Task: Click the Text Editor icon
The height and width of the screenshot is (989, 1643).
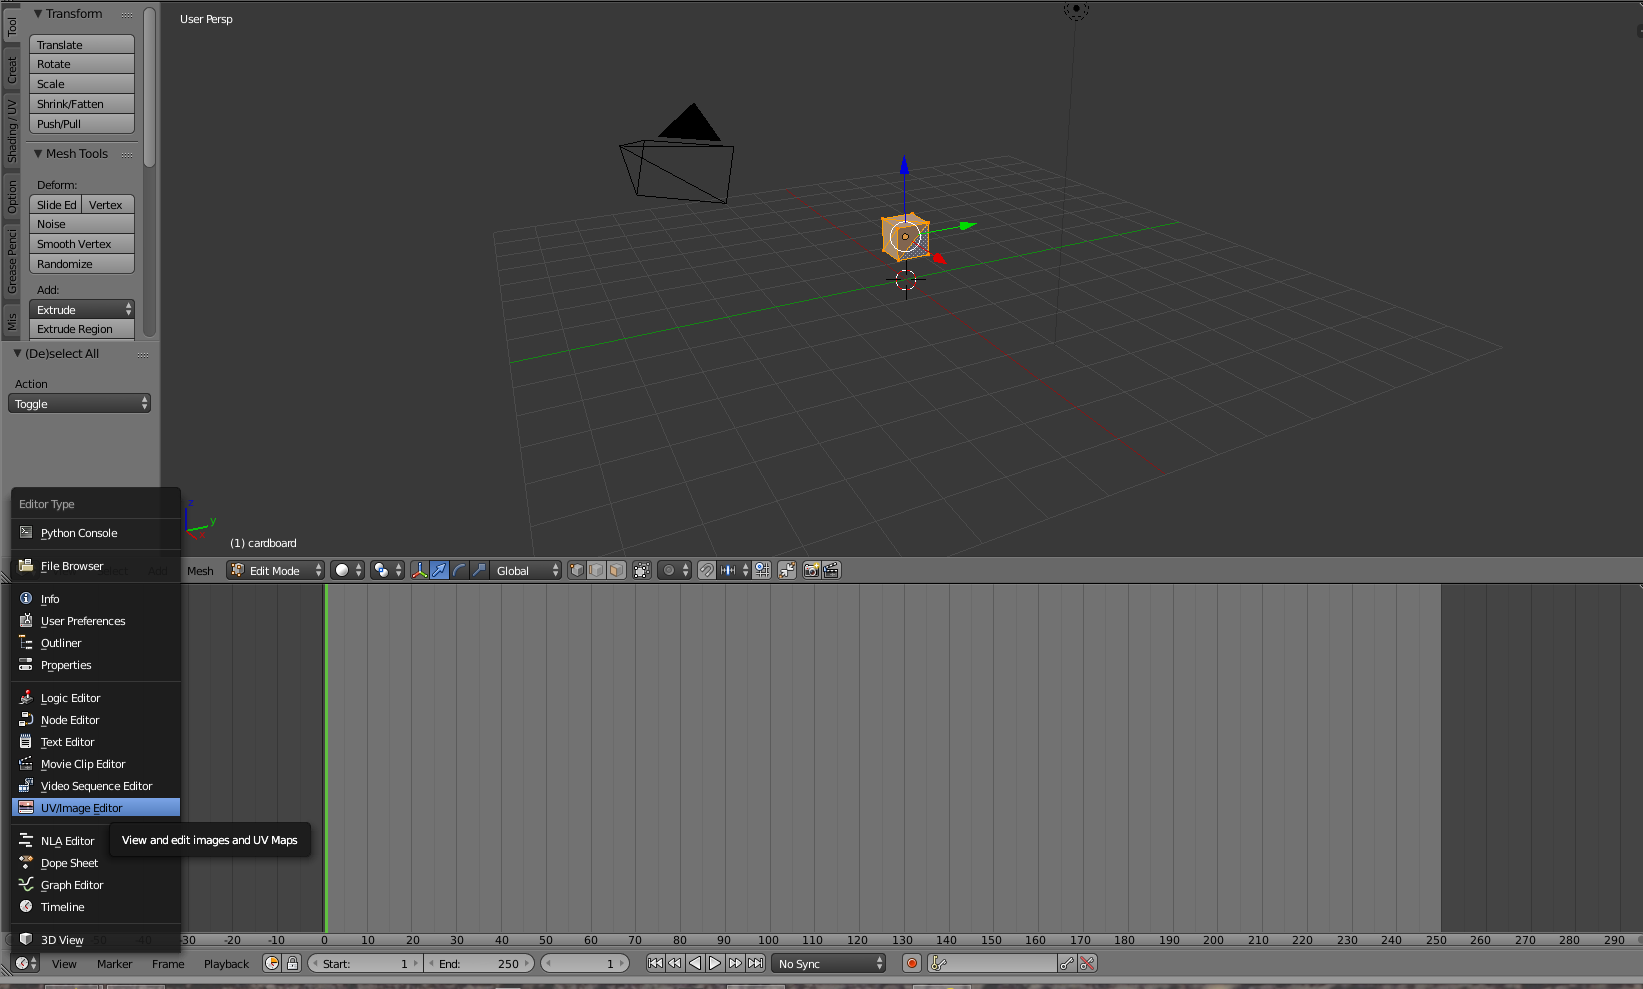Action: [26, 742]
